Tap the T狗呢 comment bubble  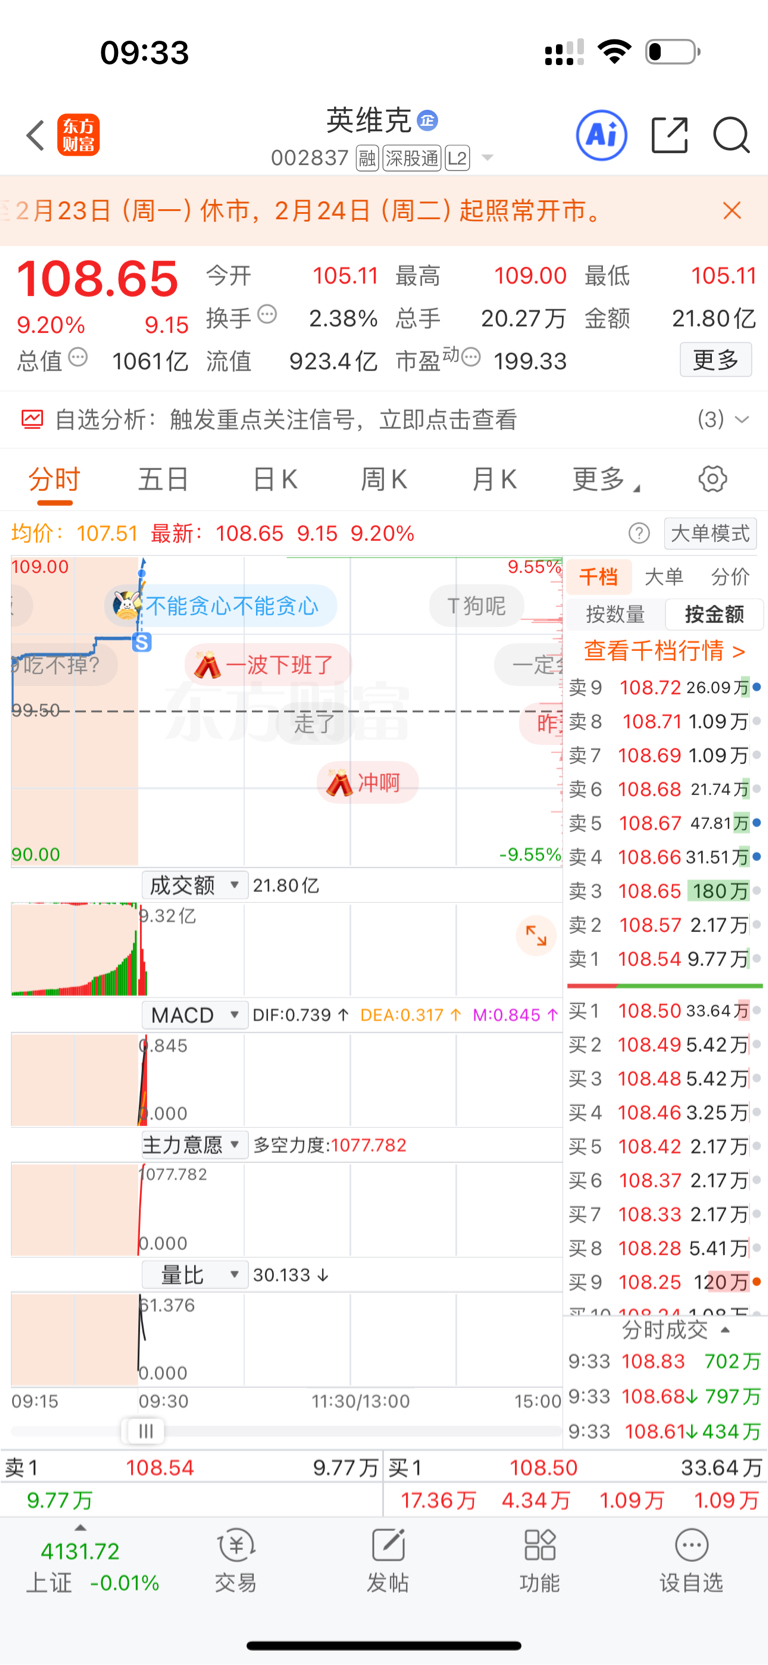tap(478, 605)
